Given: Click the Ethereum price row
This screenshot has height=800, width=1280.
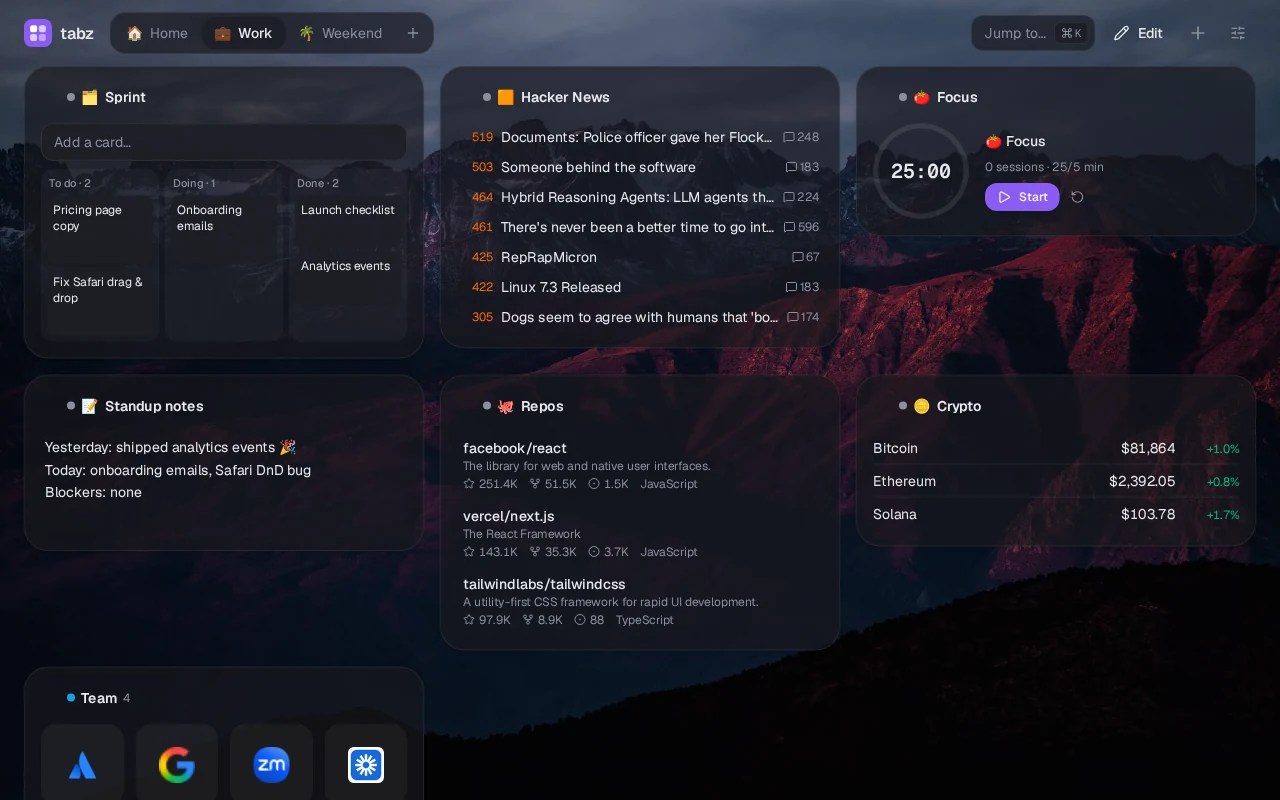Looking at the screenshot, I should [1056, 481].
